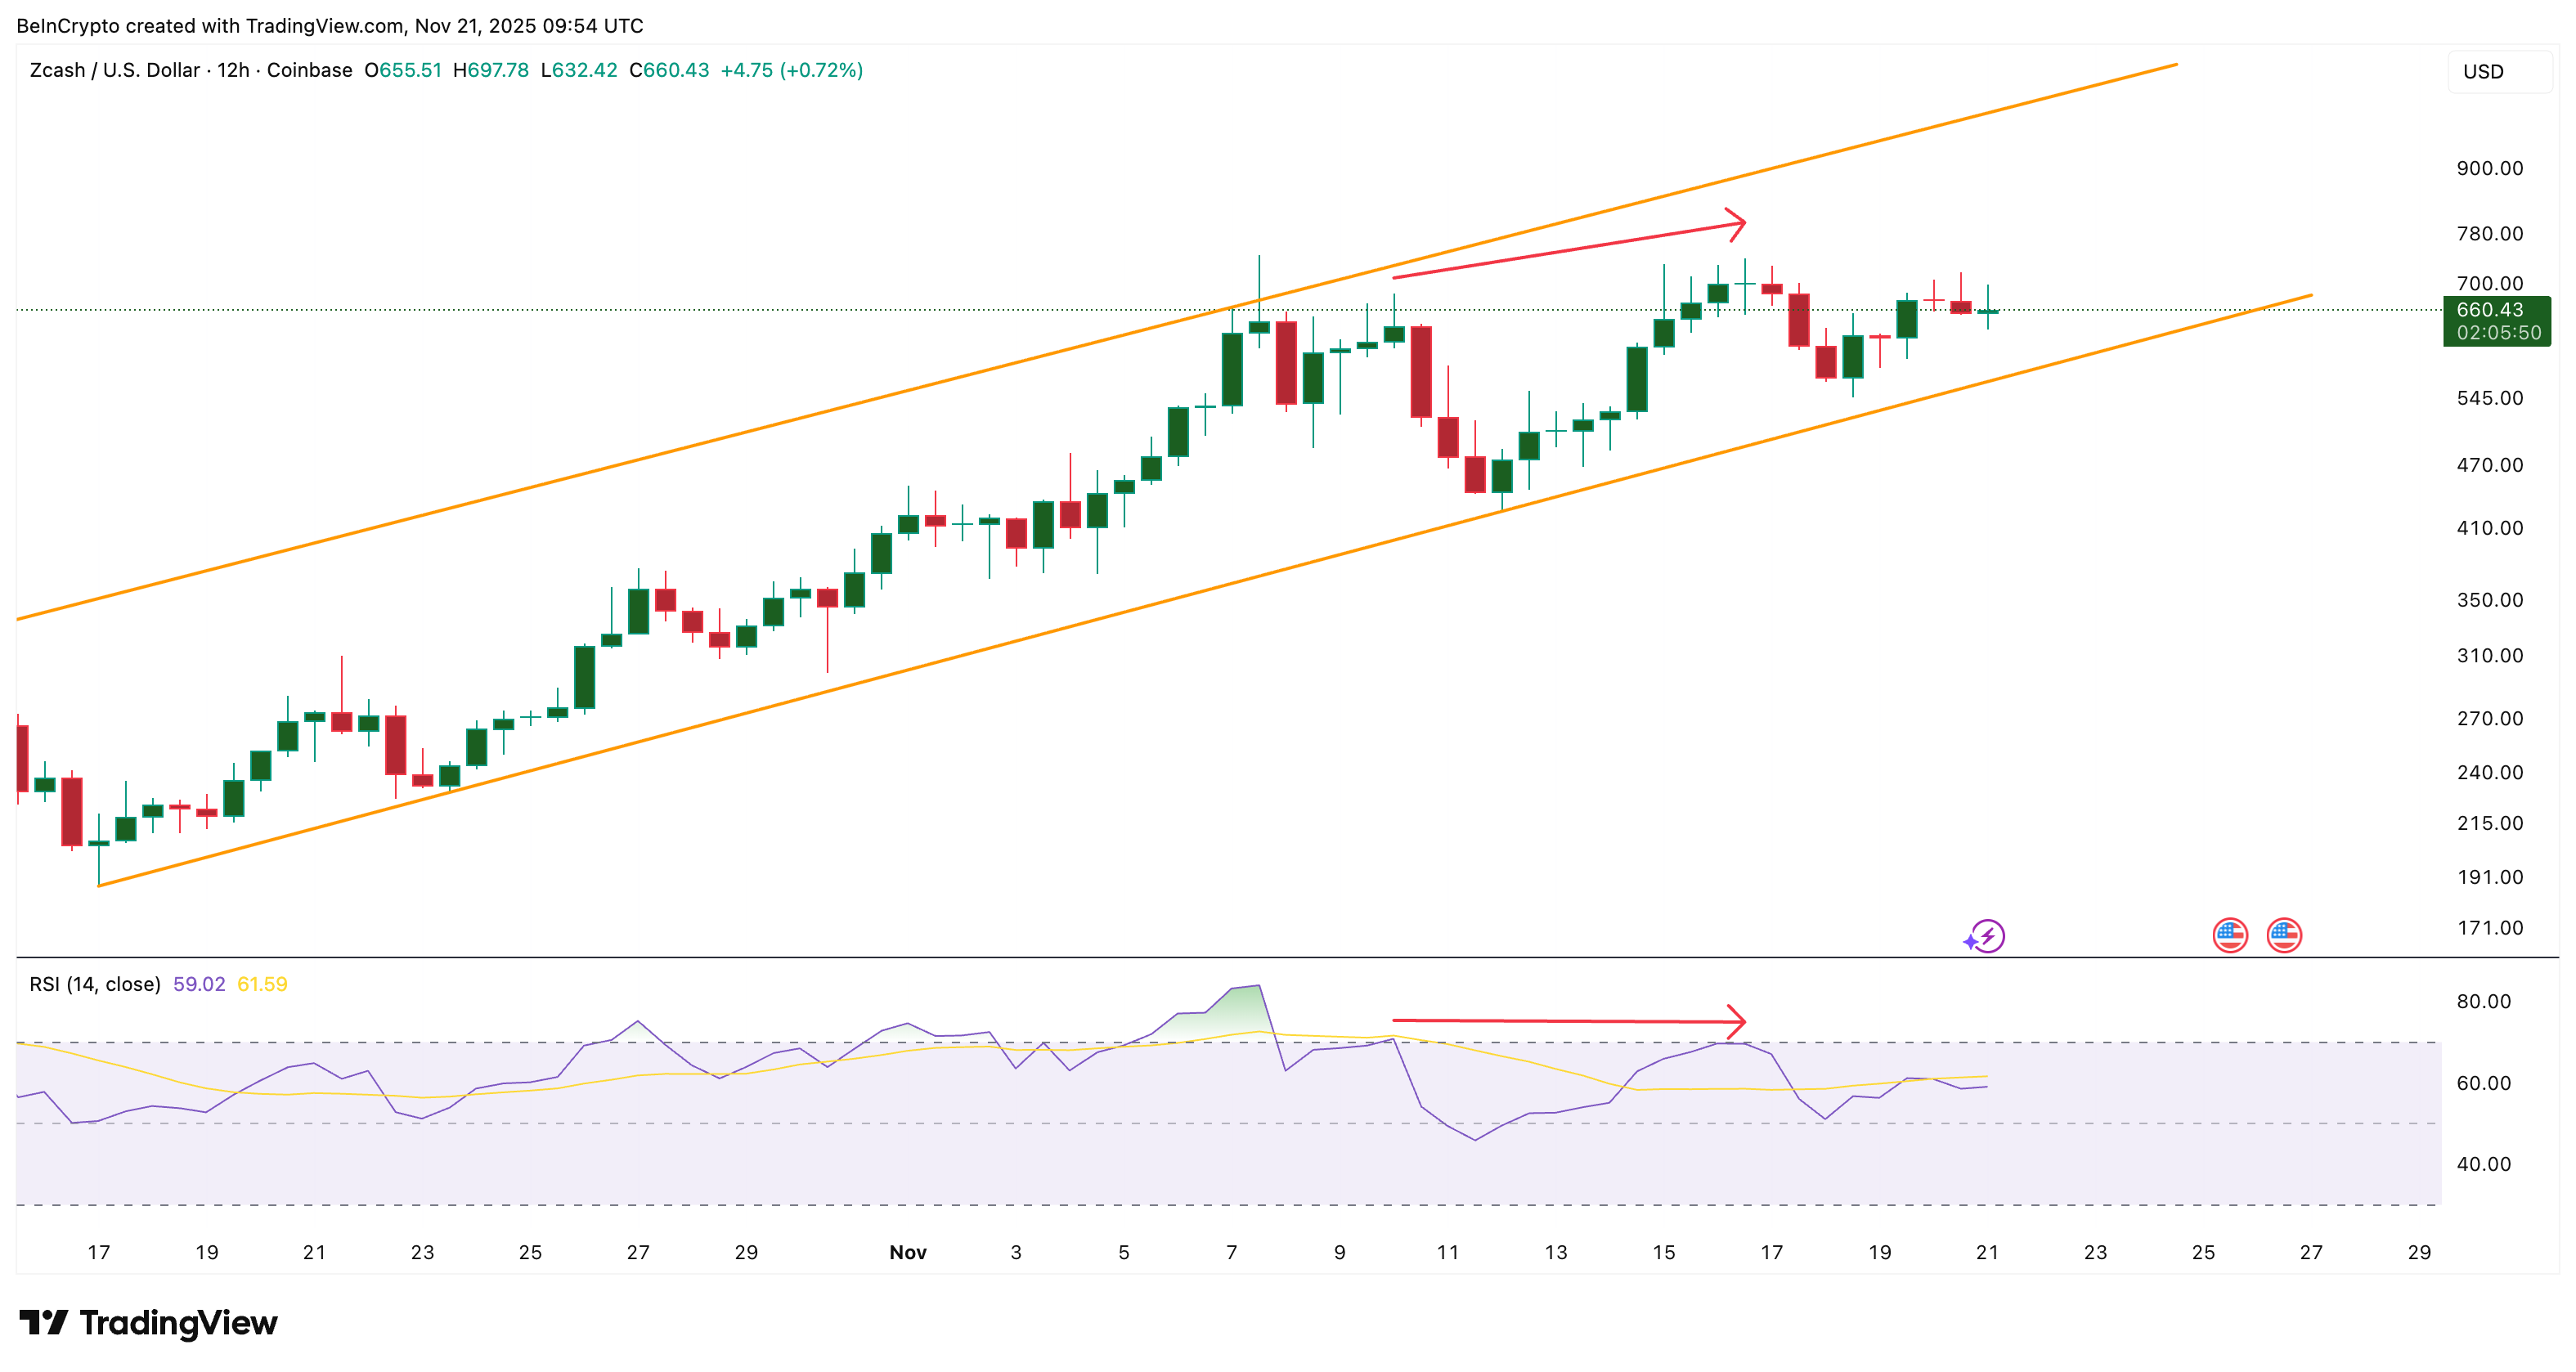Click the close value C660.43 in the legend
The image size is (2576, 1372).
click(x=670, y=70)
